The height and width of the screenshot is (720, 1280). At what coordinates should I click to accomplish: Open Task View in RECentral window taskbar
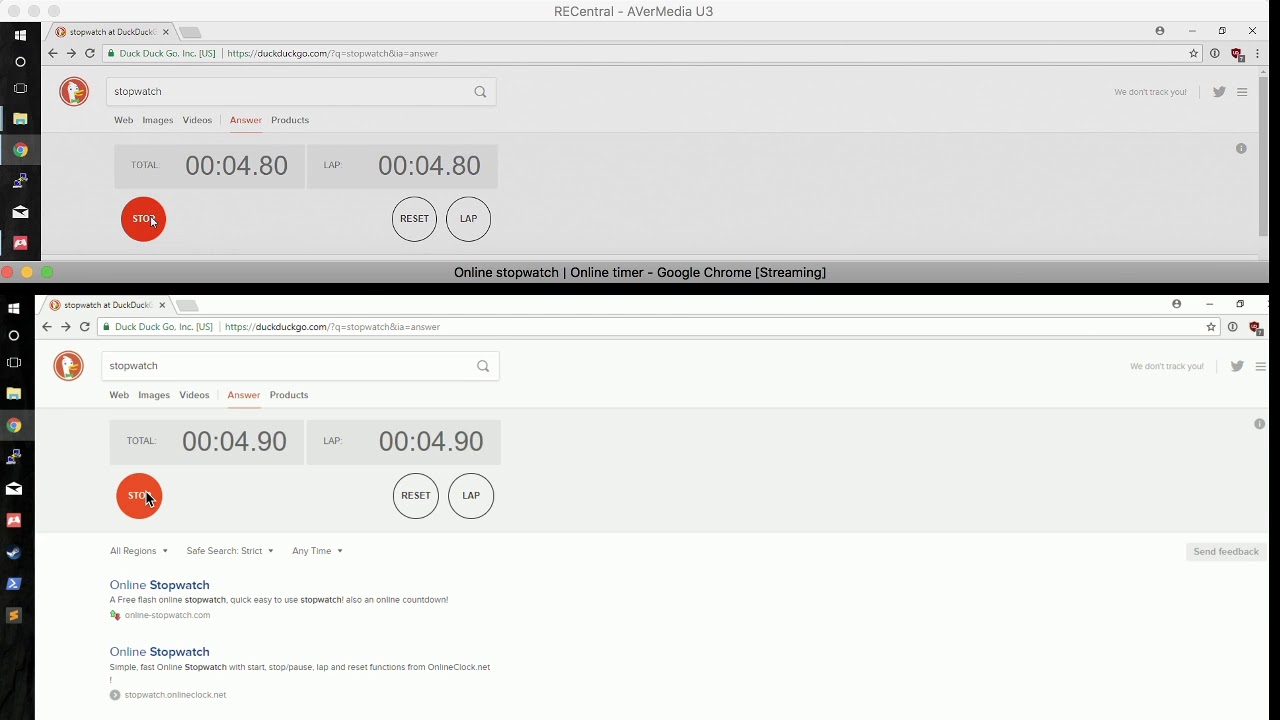(20, 88)
